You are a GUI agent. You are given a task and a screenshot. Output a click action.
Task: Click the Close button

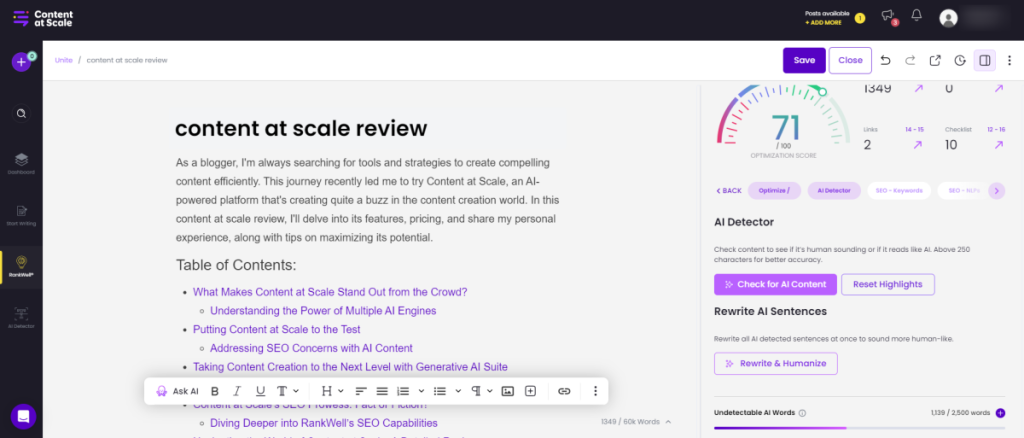850,60
